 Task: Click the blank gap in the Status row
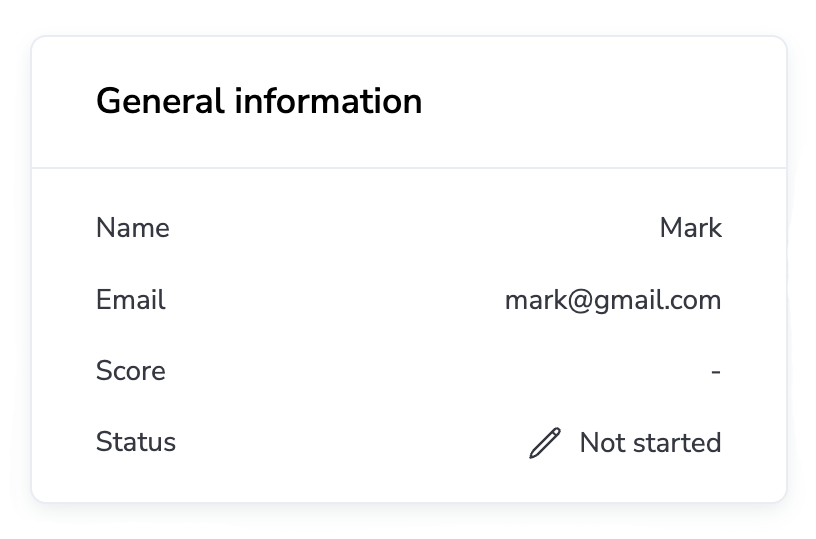click(350, 442)
